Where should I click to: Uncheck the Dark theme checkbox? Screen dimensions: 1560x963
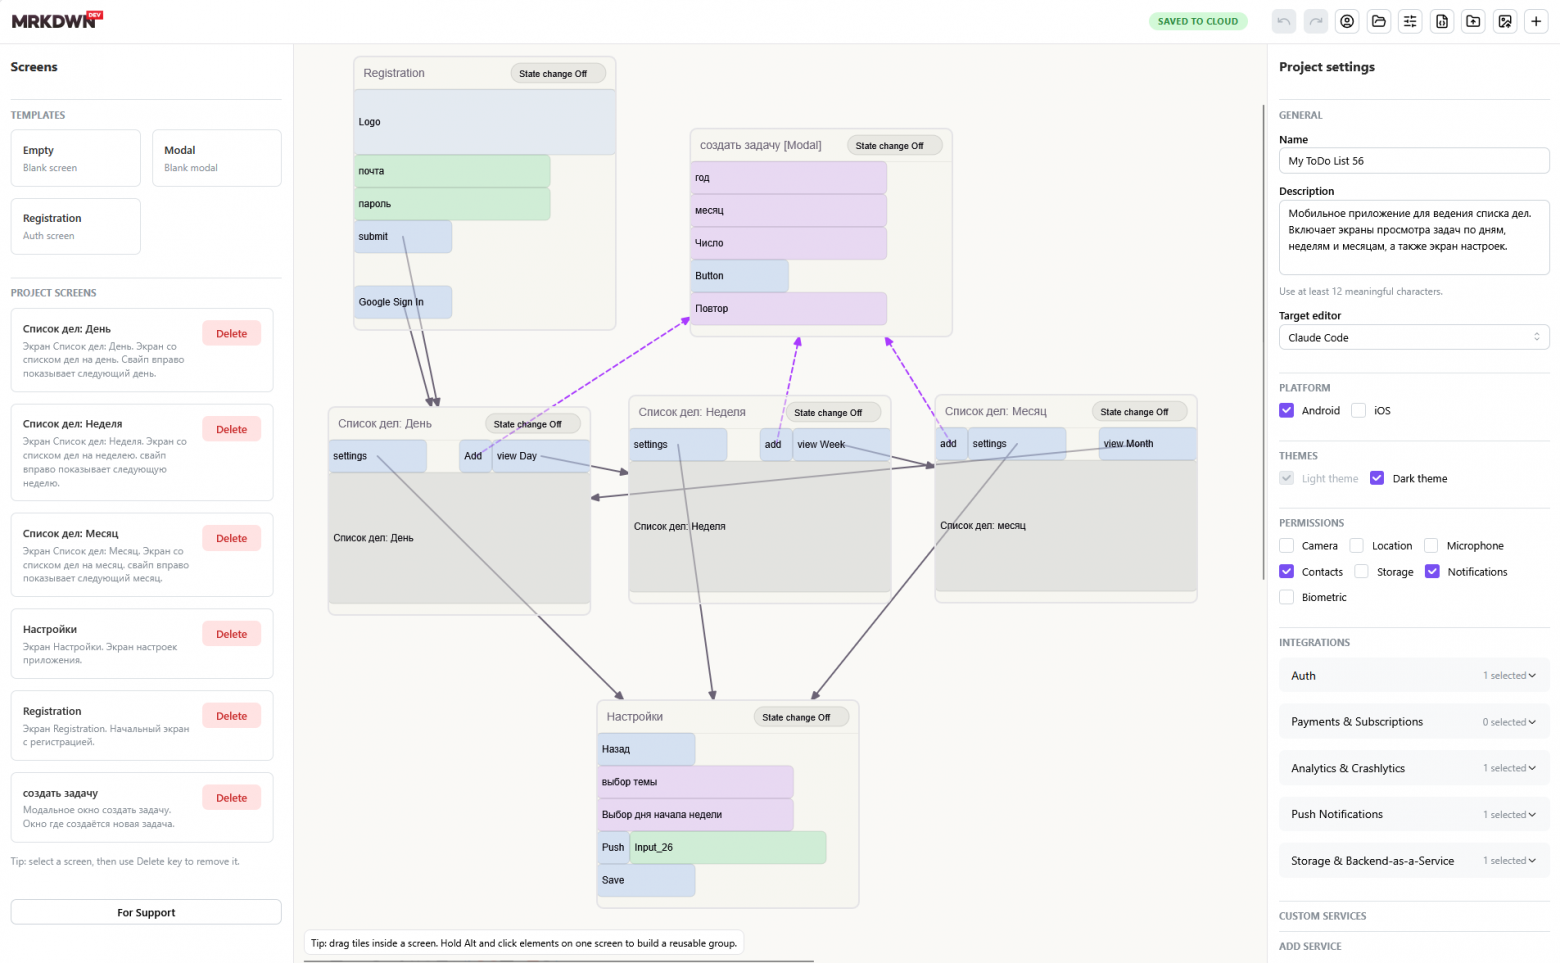coord(1377,478)
